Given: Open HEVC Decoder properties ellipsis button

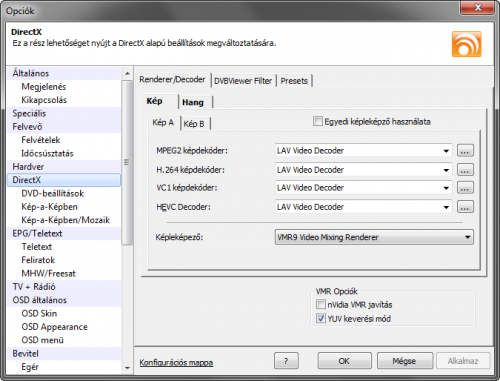Looking at the screenshot, I should click(x=465, y=207).
